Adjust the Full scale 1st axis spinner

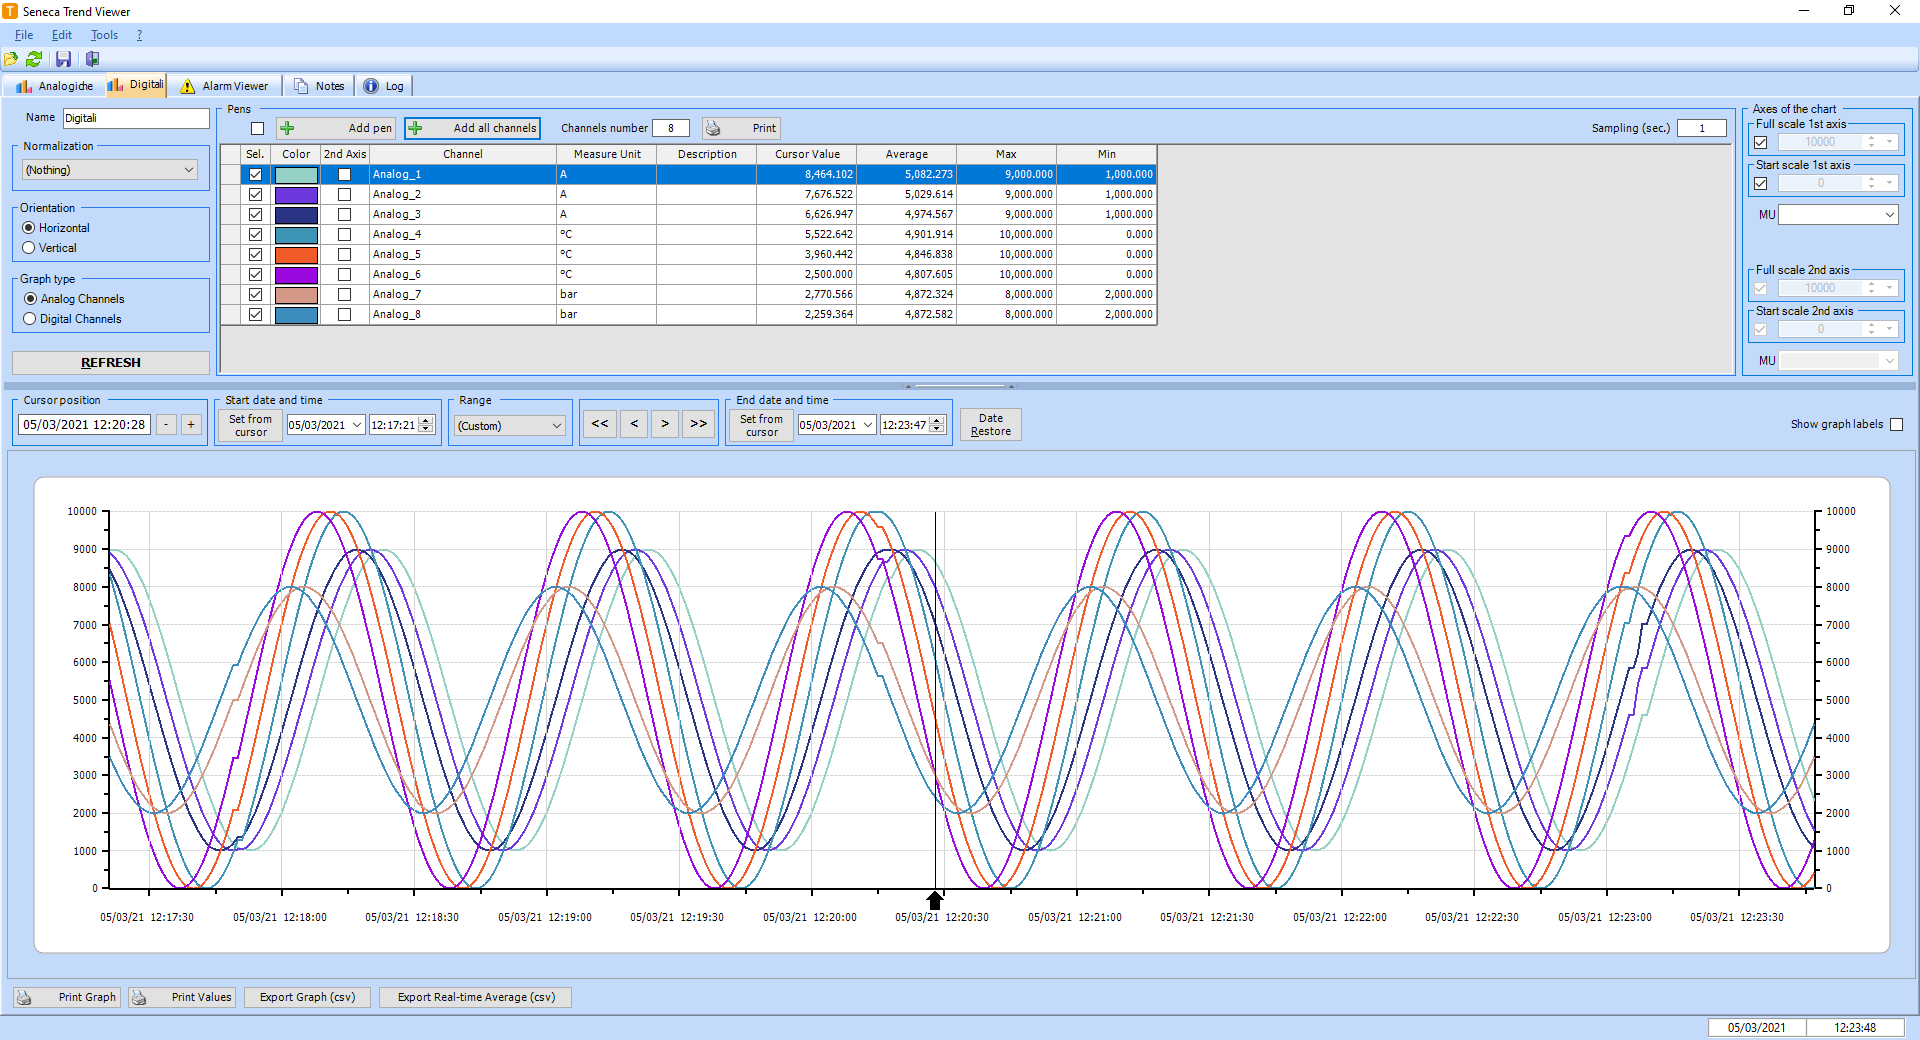(x=1872, y=142)
